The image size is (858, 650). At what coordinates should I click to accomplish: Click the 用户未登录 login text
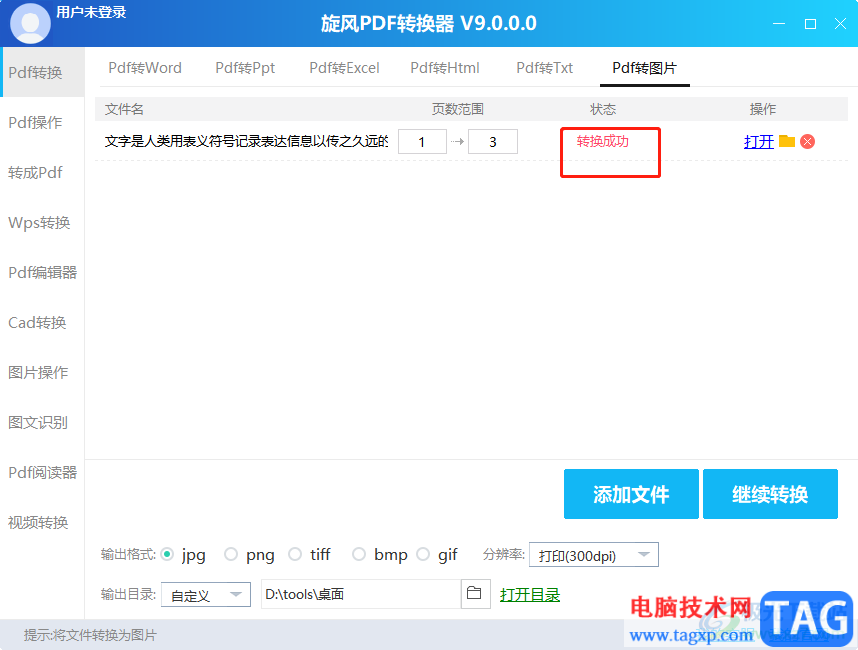(x=91, y=12)
